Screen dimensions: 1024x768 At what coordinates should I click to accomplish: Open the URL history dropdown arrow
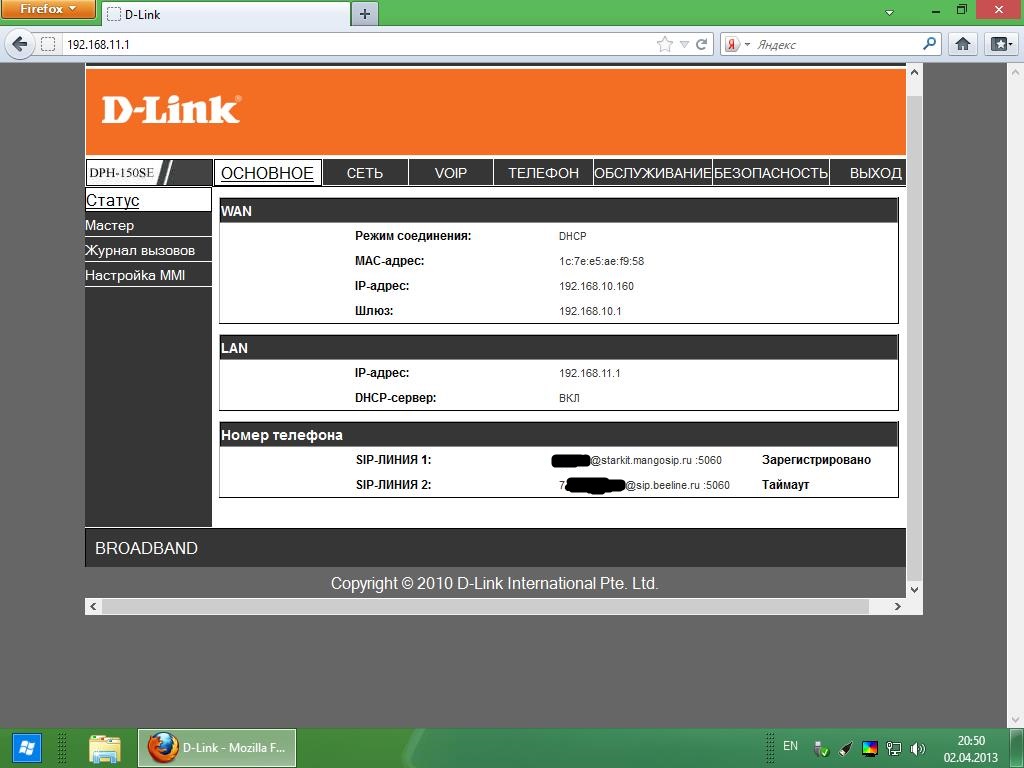point(684,44)
